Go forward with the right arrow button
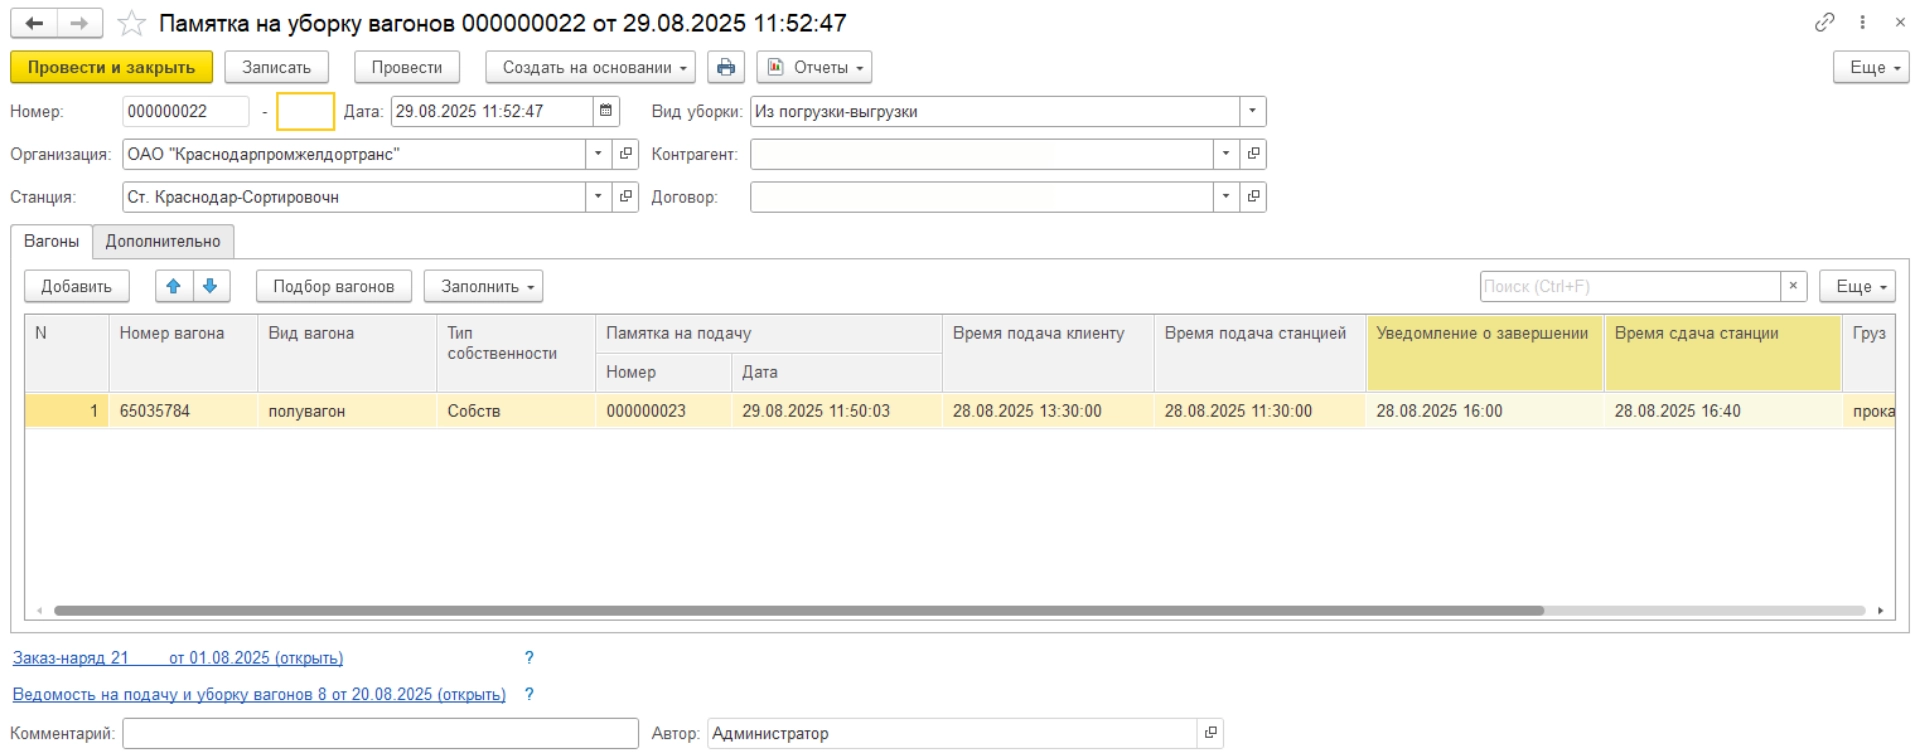Image resolution: width=1920 pixels, height=755 pixels. tap(80, 23)
